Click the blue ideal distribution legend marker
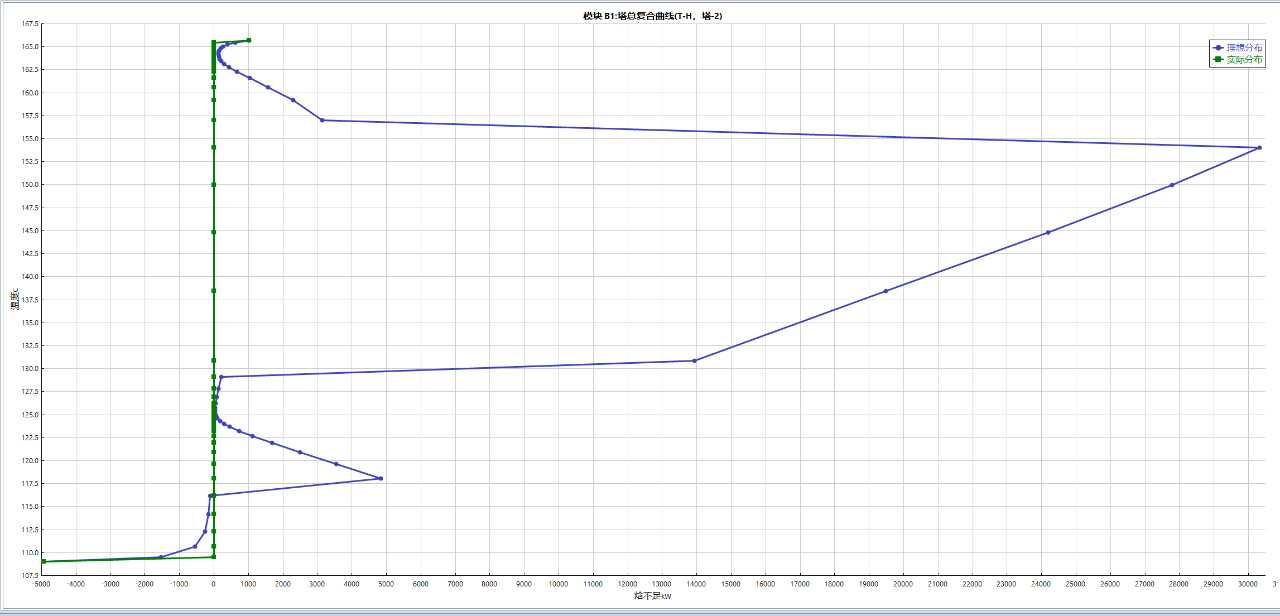Screen dimensions: 1280x616 pyautogui.click(x=1218, y=47)
